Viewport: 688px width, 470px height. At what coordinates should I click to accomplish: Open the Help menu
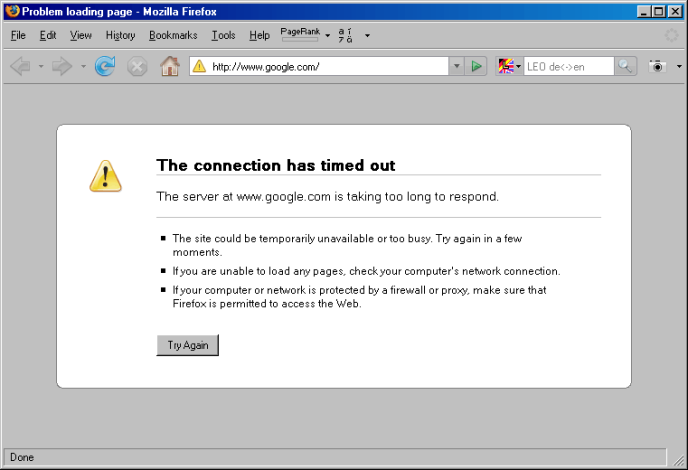259,36
